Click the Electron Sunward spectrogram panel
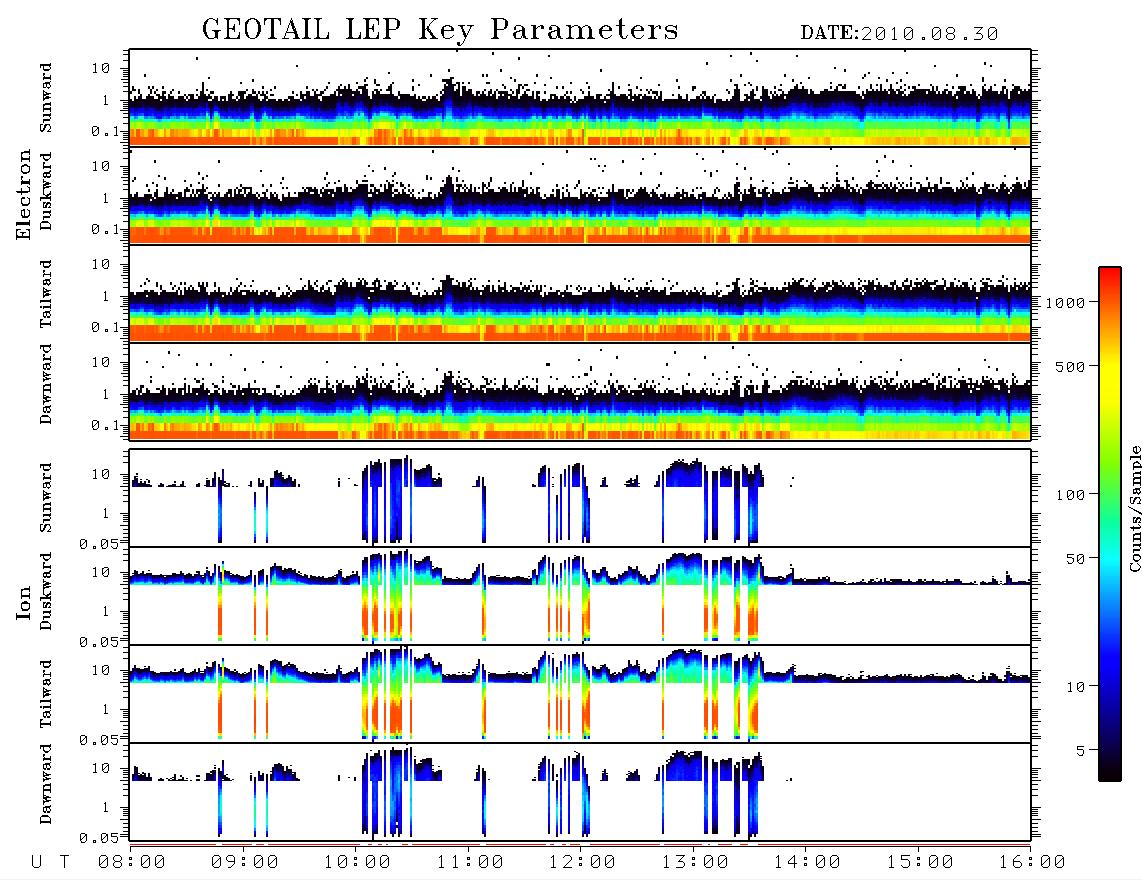This screenshot has width=1142, height=880. coord(580,98)
